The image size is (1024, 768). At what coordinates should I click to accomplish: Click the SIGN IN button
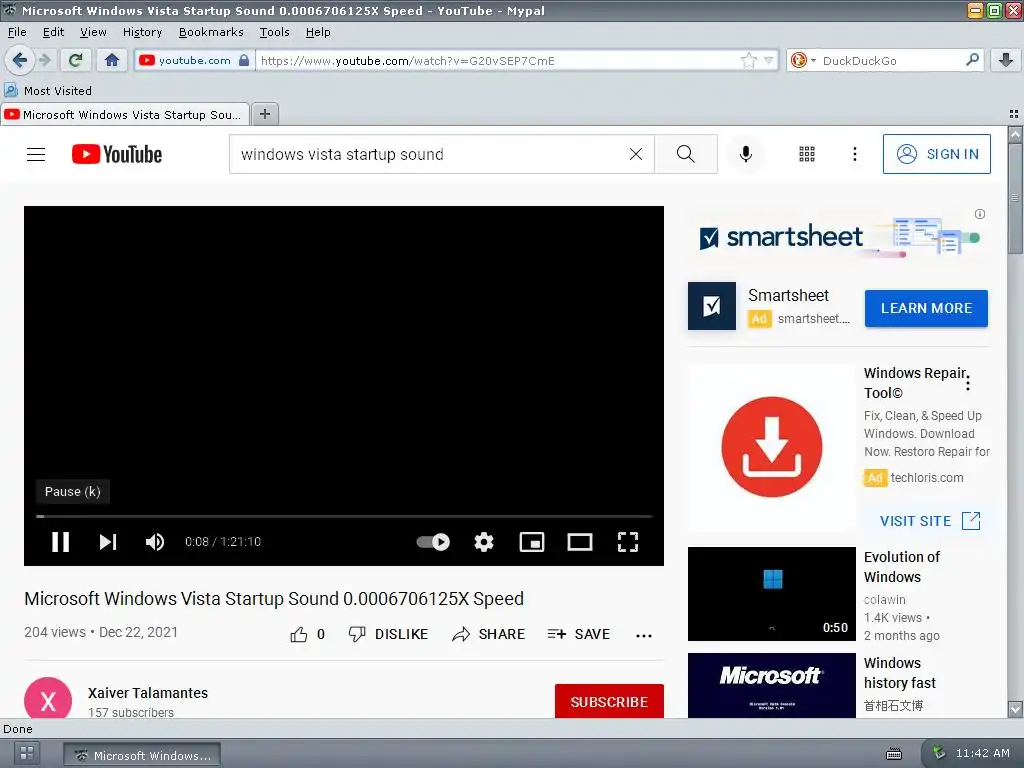point(936,154)
